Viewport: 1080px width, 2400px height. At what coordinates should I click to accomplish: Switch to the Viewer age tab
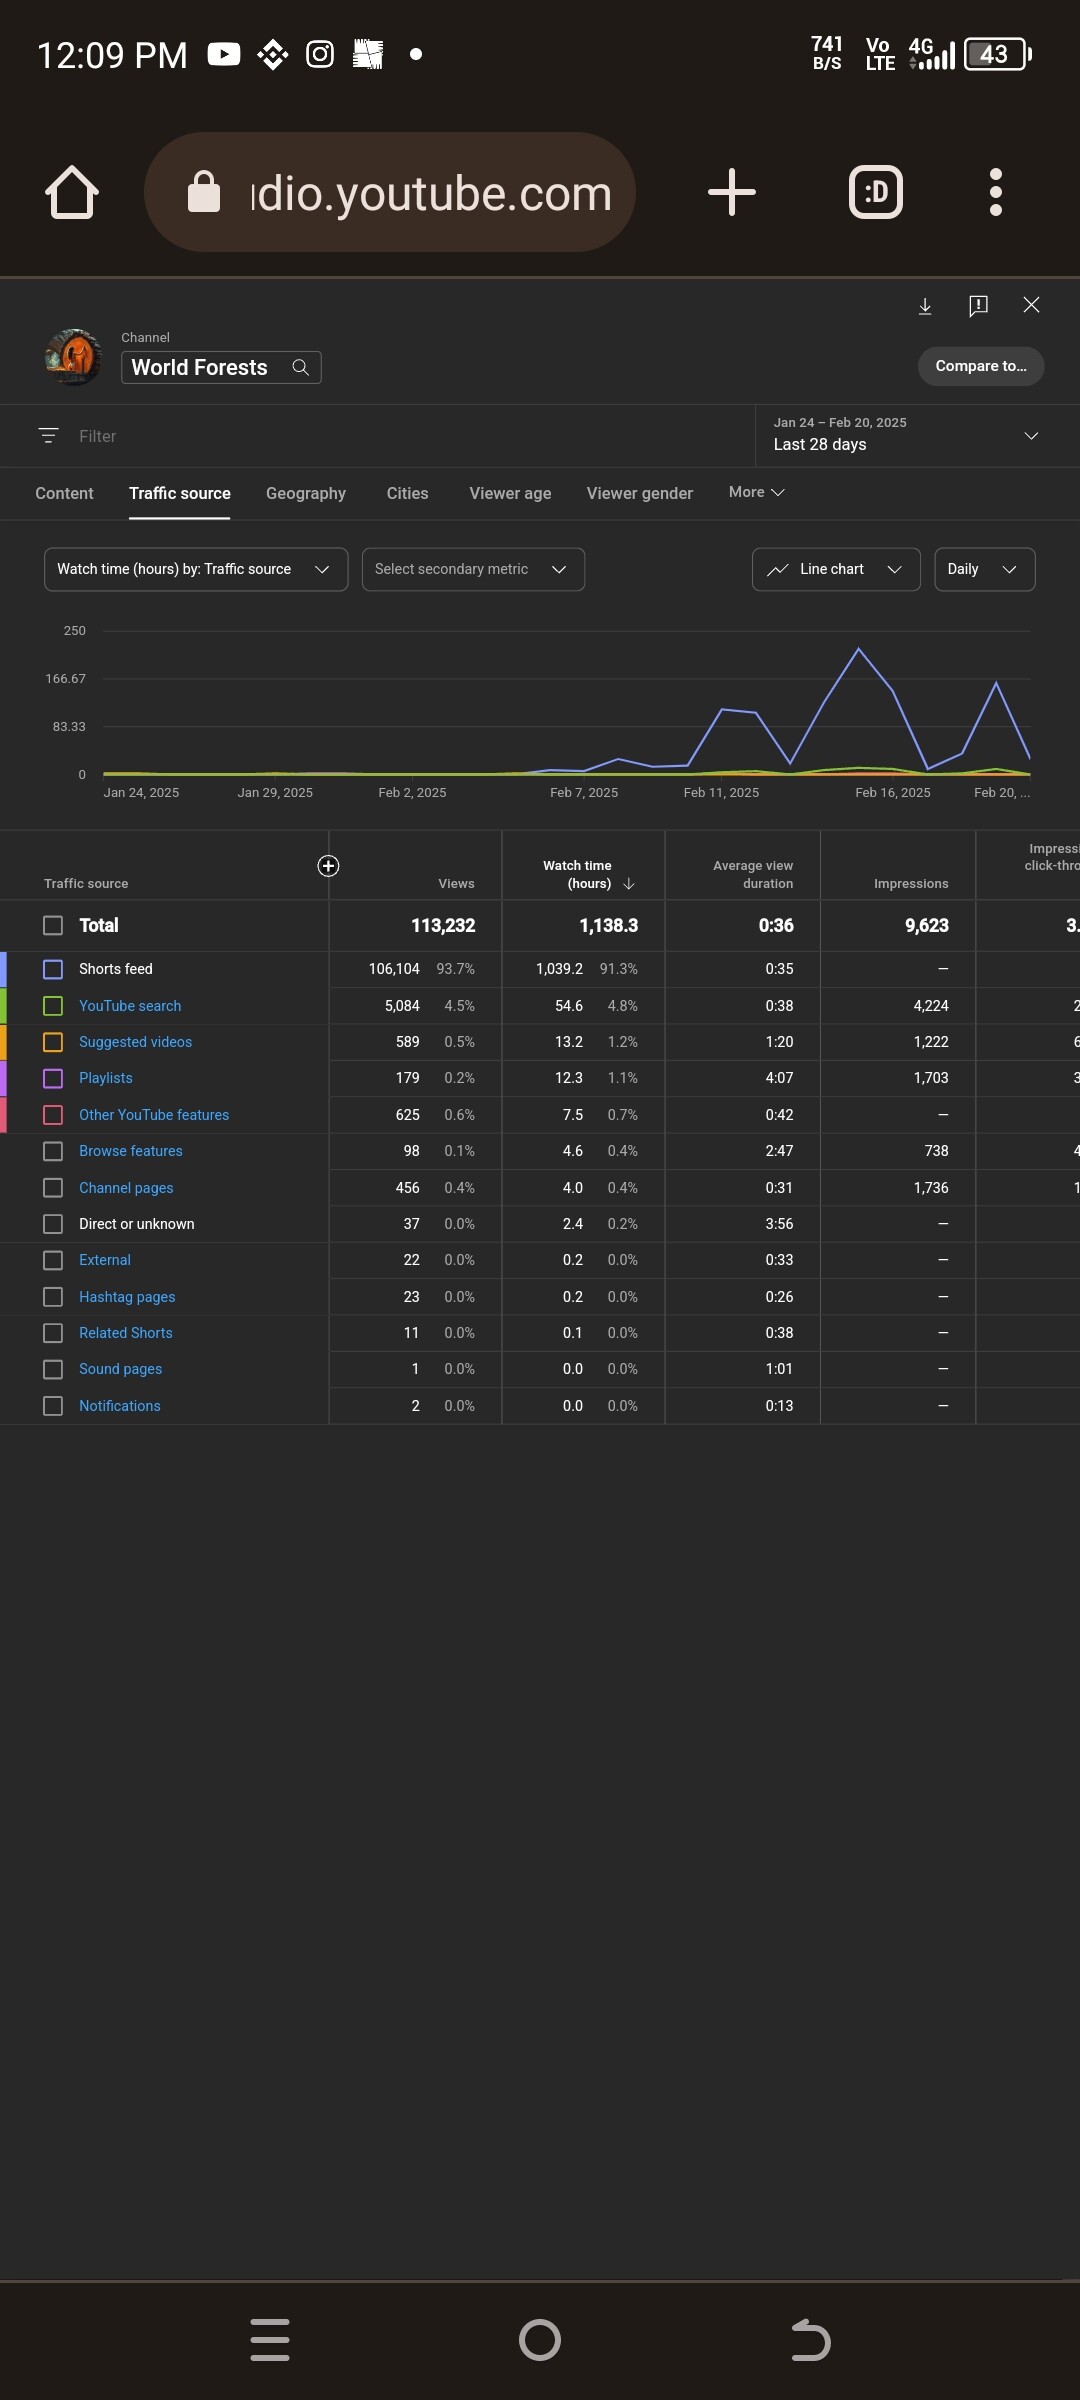pyautogui.click(x=510, y=493)
